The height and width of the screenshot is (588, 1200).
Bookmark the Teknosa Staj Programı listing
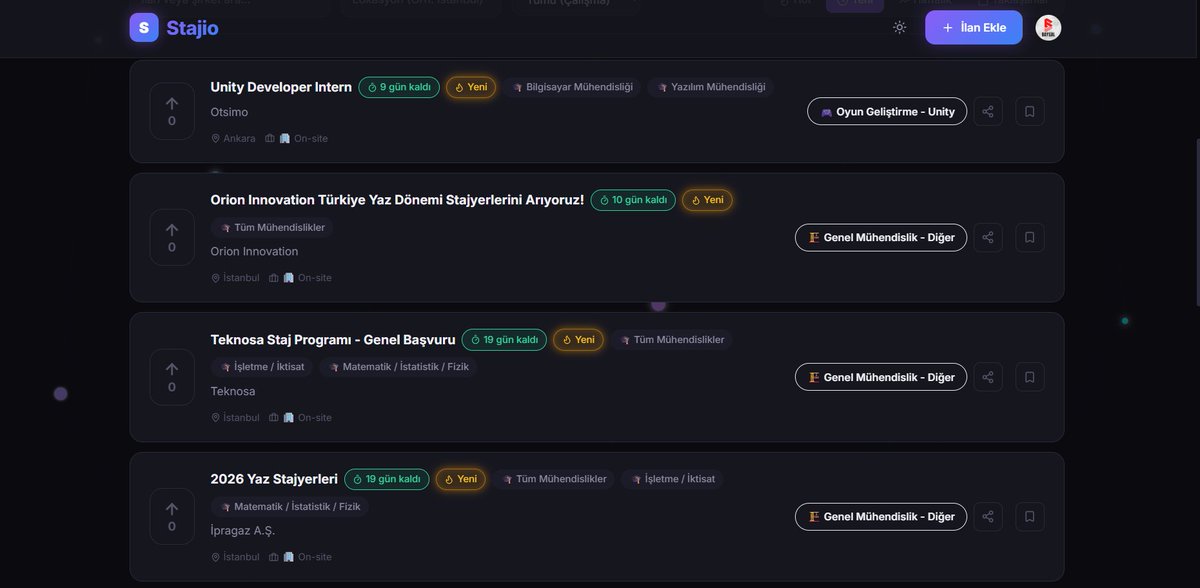point(1030,377)
